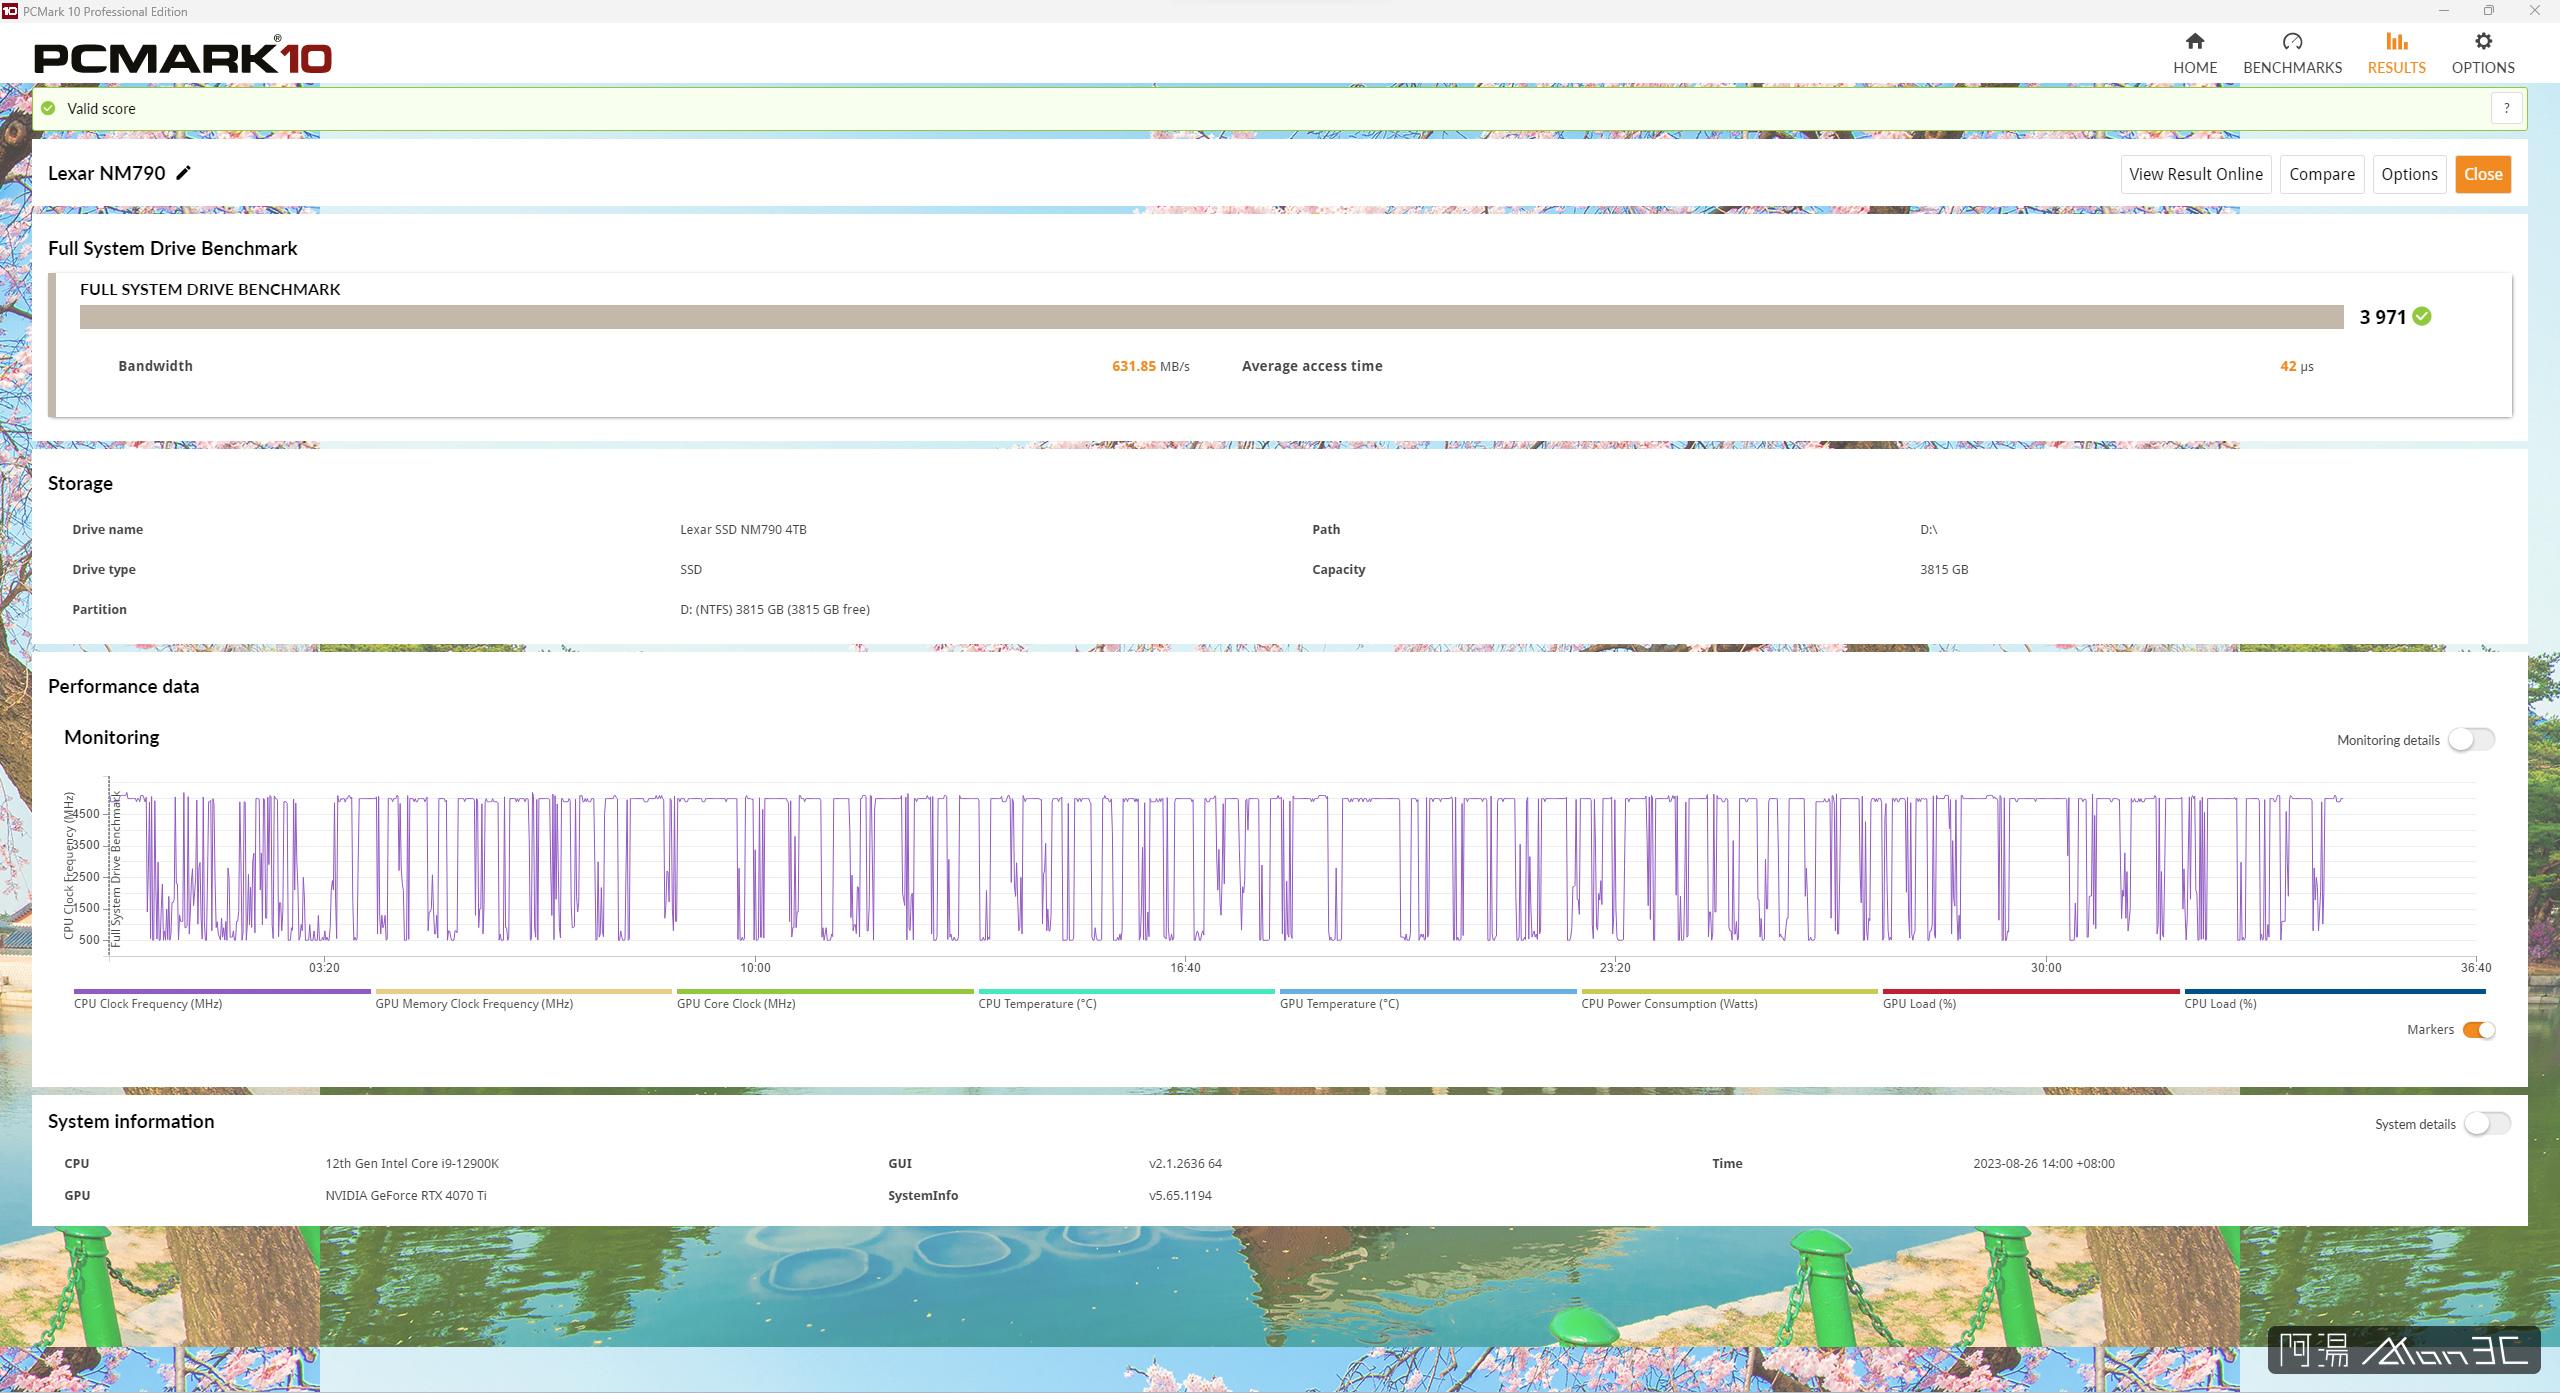This screenshot has height=1393, width=2560.
Task: Click View Result Online button
Action: pyautogui.click(x=2195, y=174)
